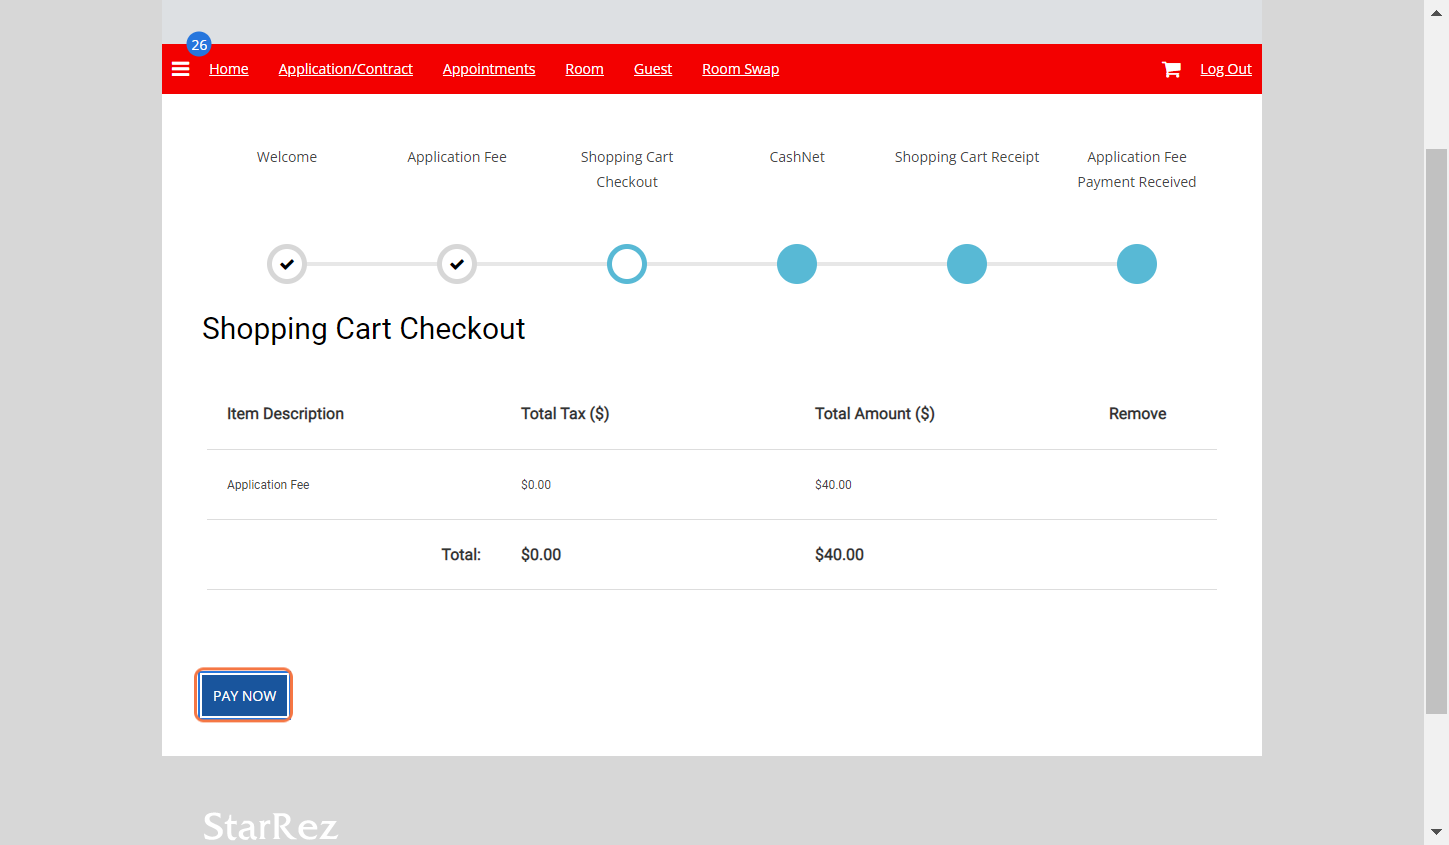Screen dimensions: 1449x845
Task: Click the 26 notifications badge
Action: pos(199,44)
